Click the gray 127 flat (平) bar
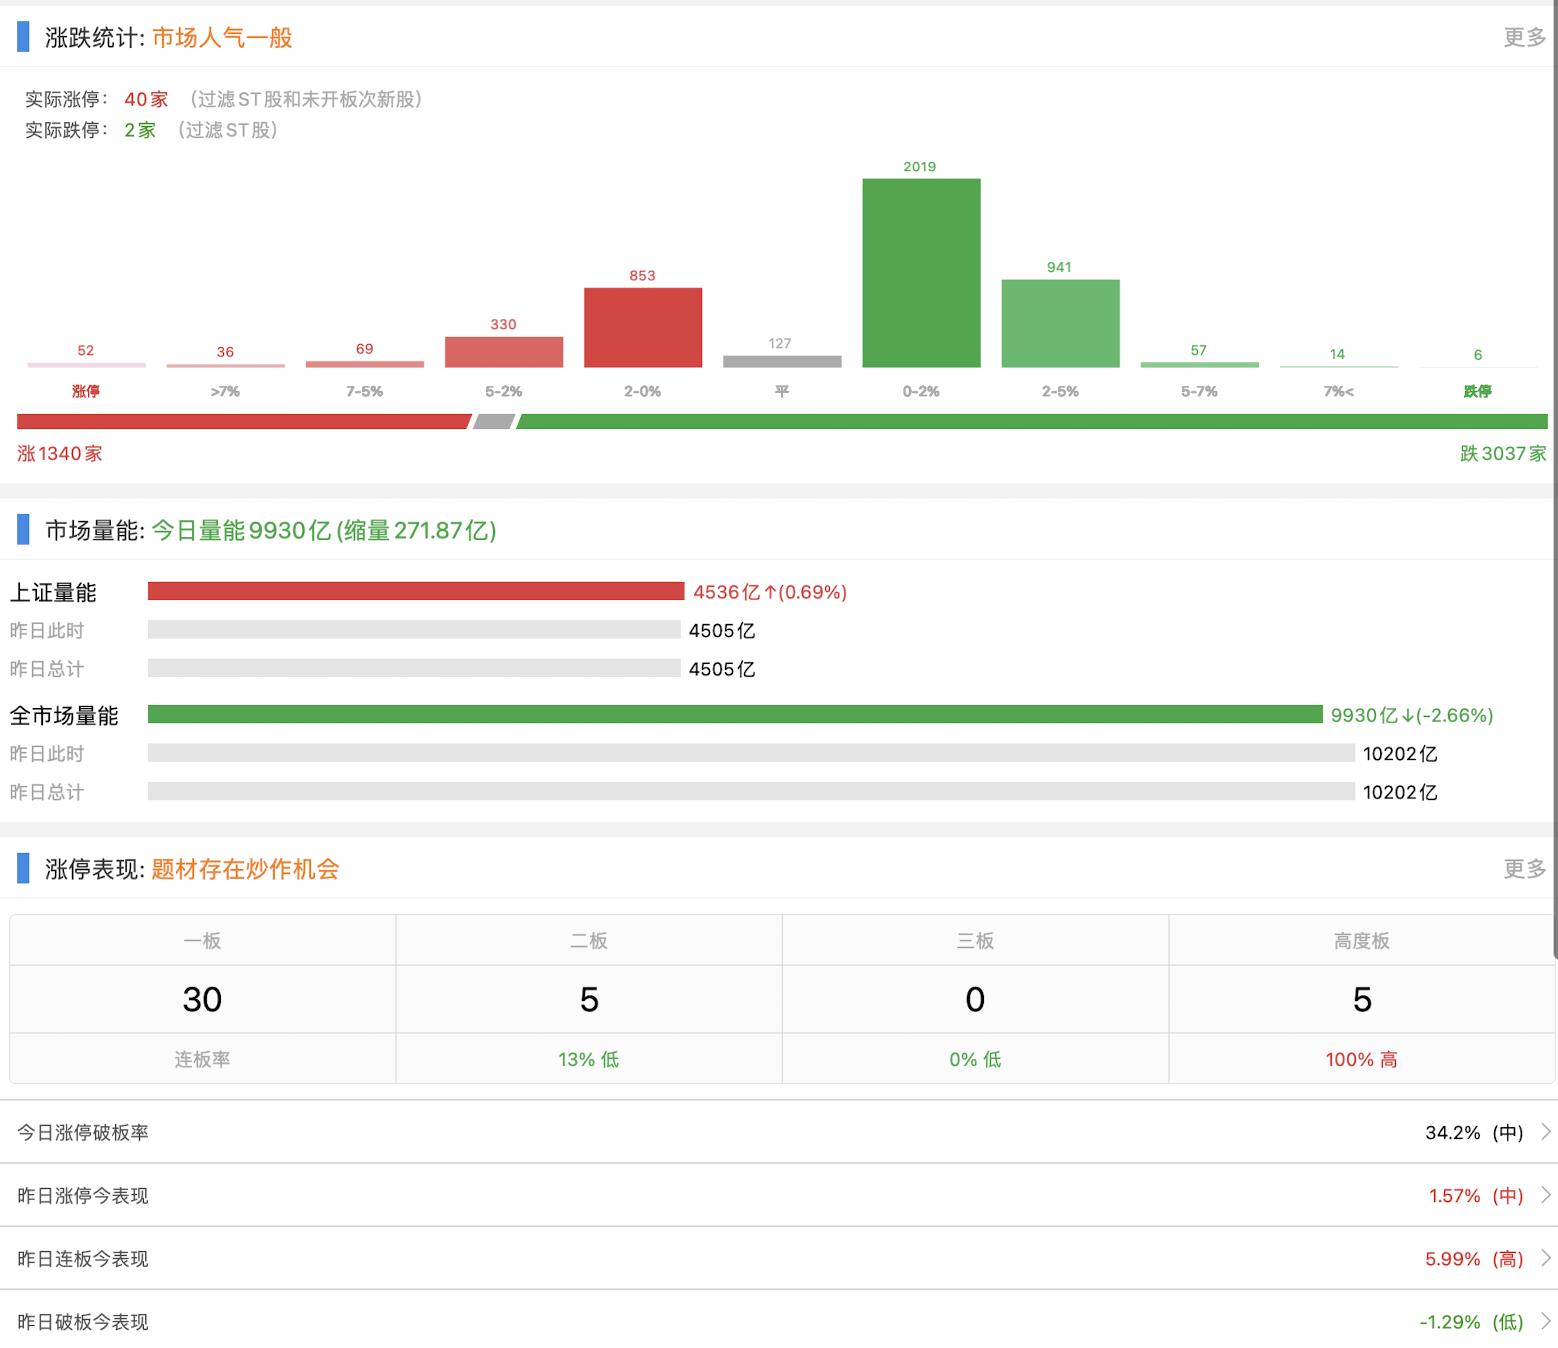 click(x=781, y=361)
